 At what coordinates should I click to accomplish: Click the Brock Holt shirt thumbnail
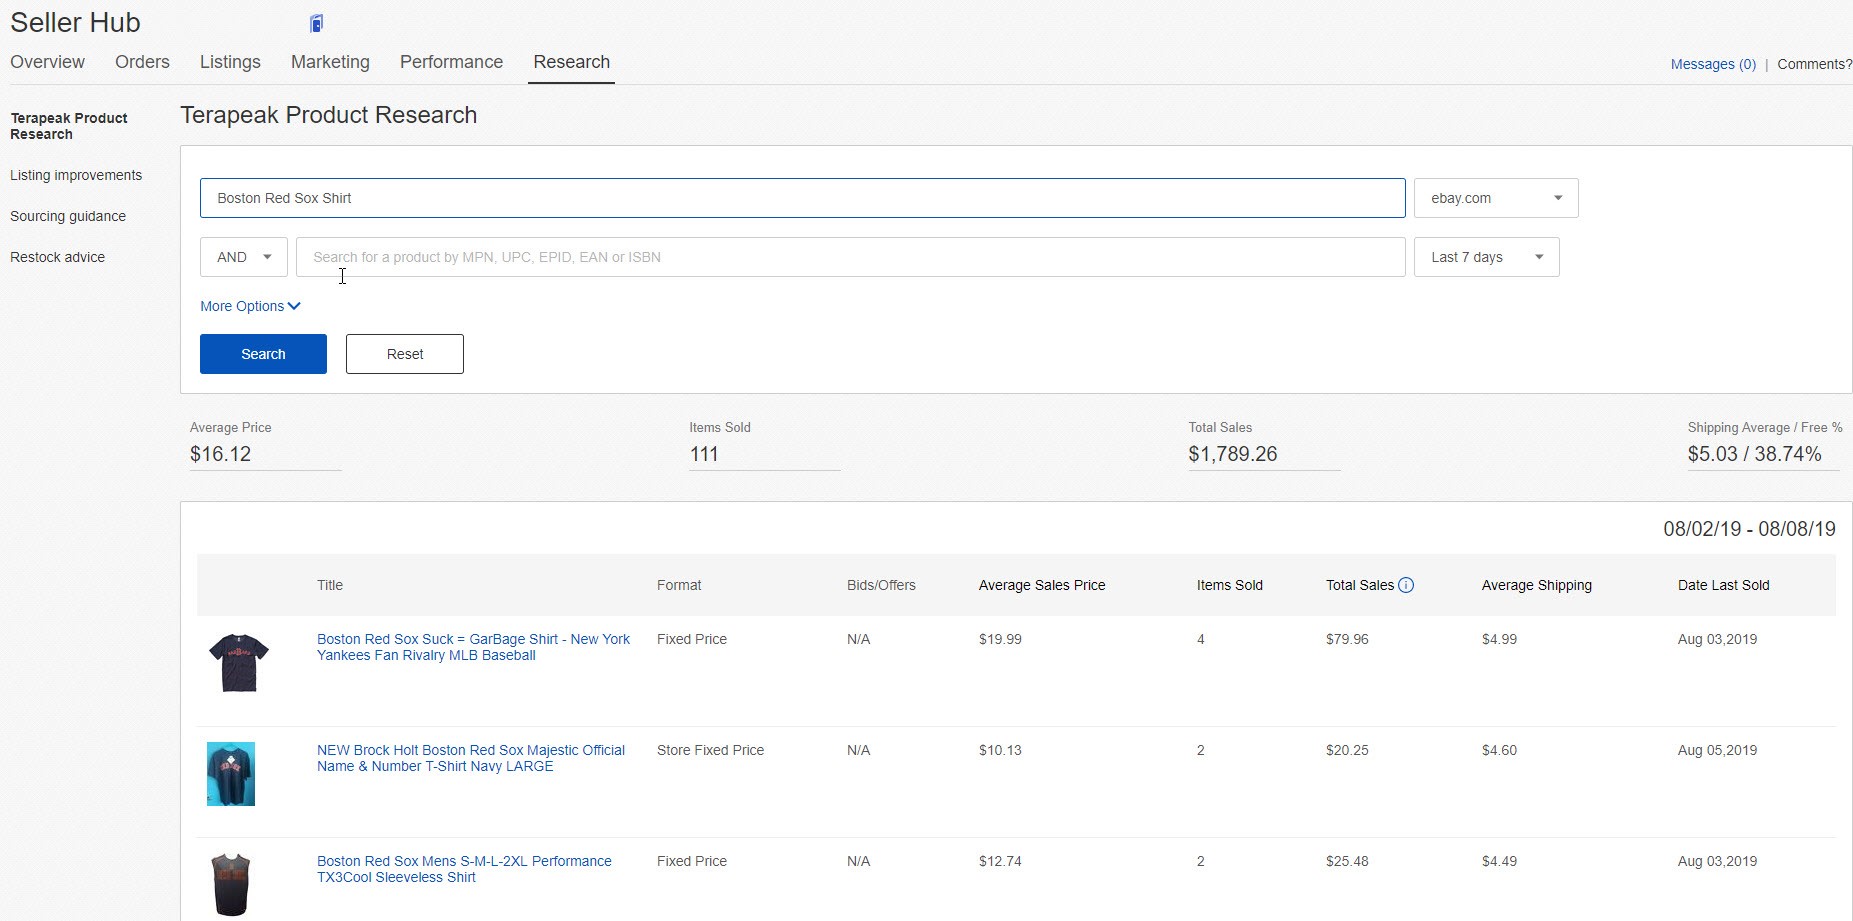pos(231,774)
